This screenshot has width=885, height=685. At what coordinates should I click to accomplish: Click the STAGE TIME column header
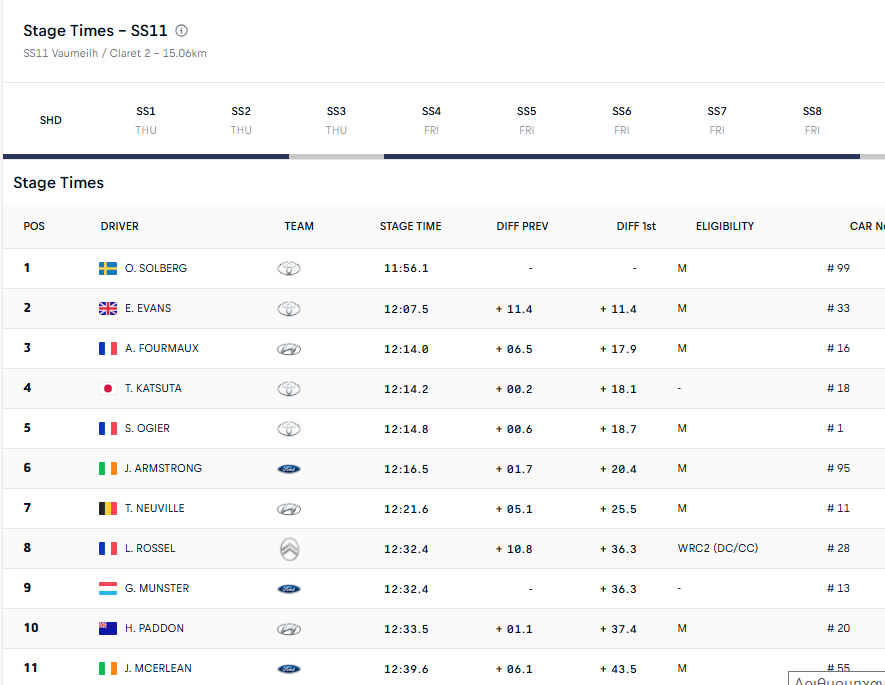[x=410, y=226]
